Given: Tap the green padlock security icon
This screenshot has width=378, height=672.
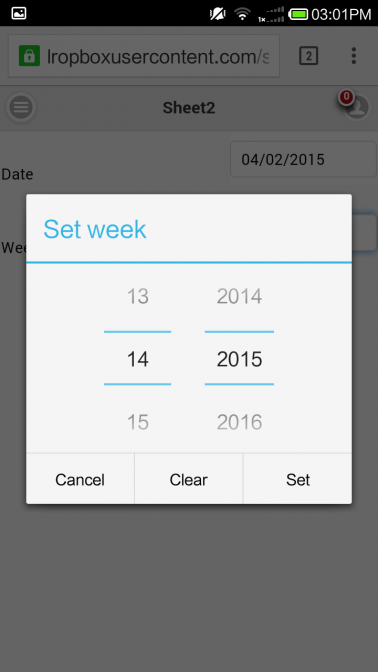Looking at the screenshot, I should pos(29,56).
